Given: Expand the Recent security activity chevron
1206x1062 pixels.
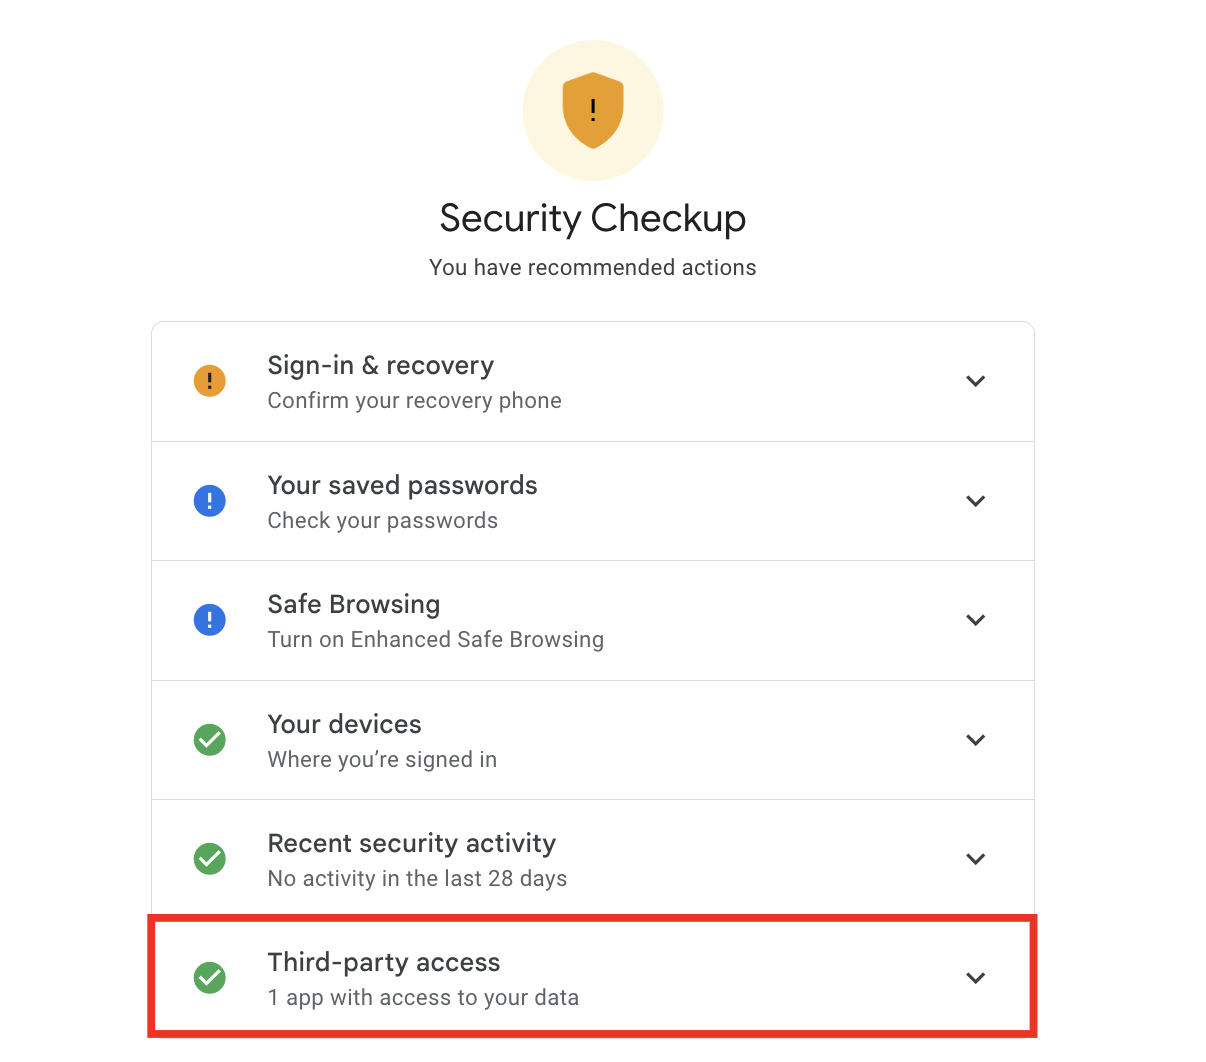Looking at the screenshot, I should (976, 859).
